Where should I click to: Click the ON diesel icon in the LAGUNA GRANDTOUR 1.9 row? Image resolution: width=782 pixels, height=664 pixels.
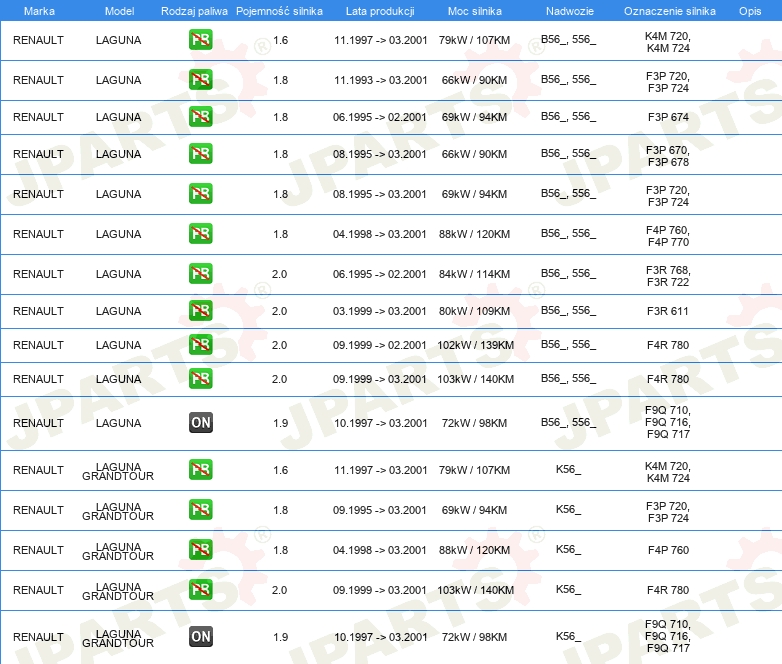pos(200,637)
